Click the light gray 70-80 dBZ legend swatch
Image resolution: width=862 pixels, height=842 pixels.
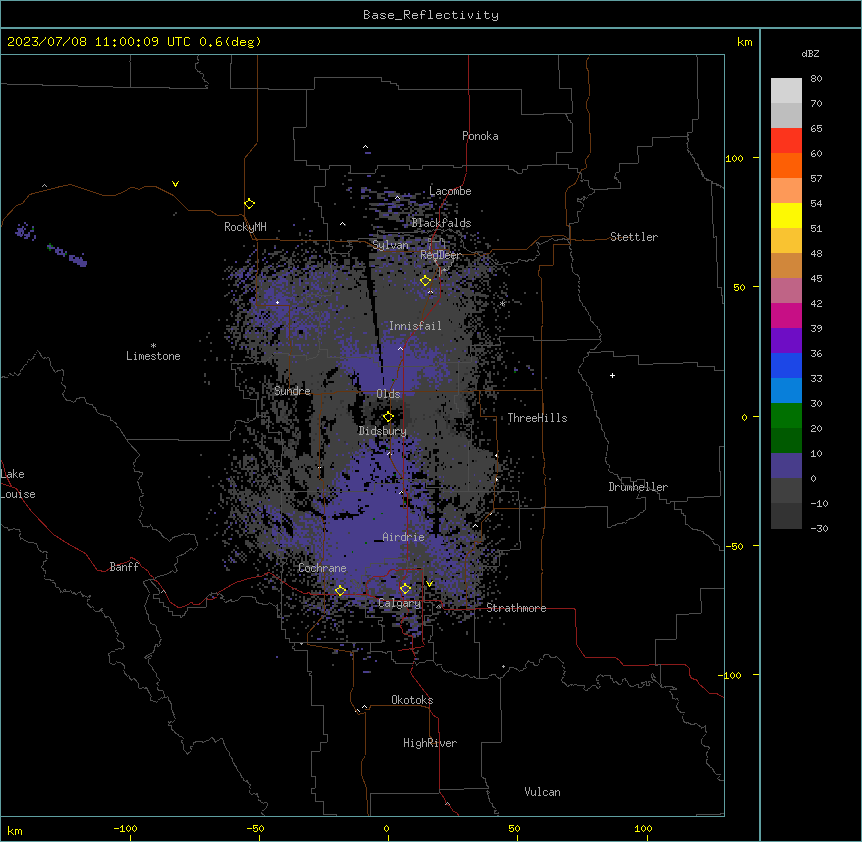[786, 91]
